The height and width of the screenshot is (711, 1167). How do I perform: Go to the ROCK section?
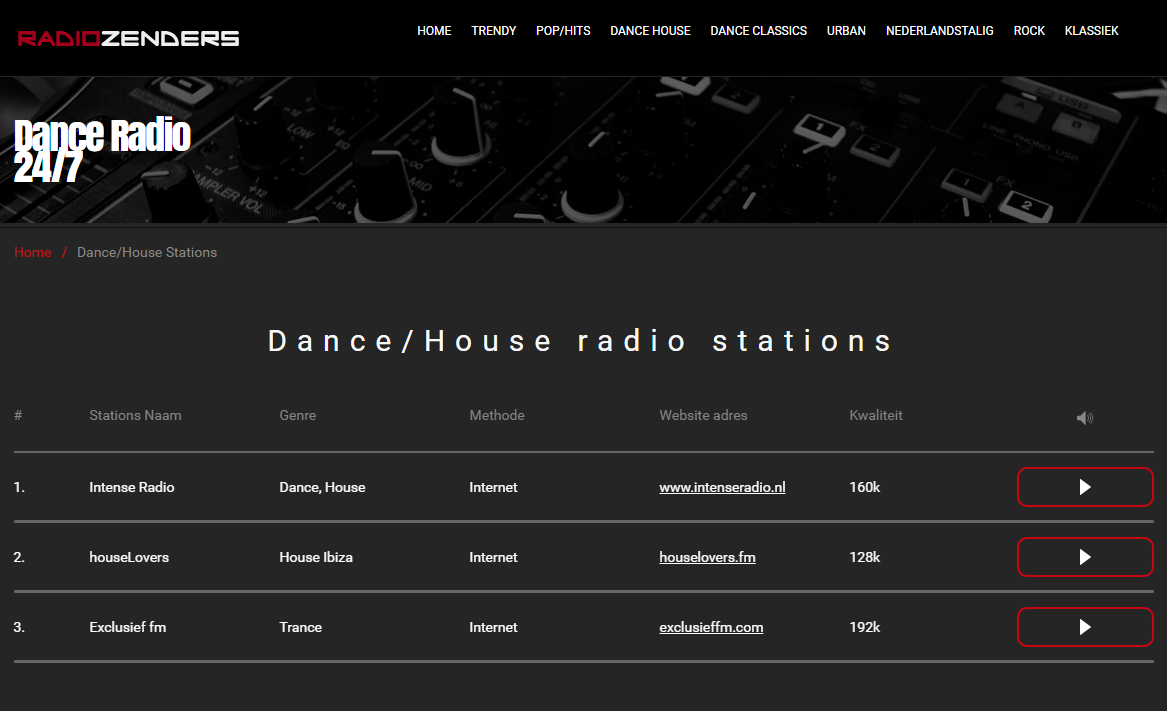(x=1029, y=30)
